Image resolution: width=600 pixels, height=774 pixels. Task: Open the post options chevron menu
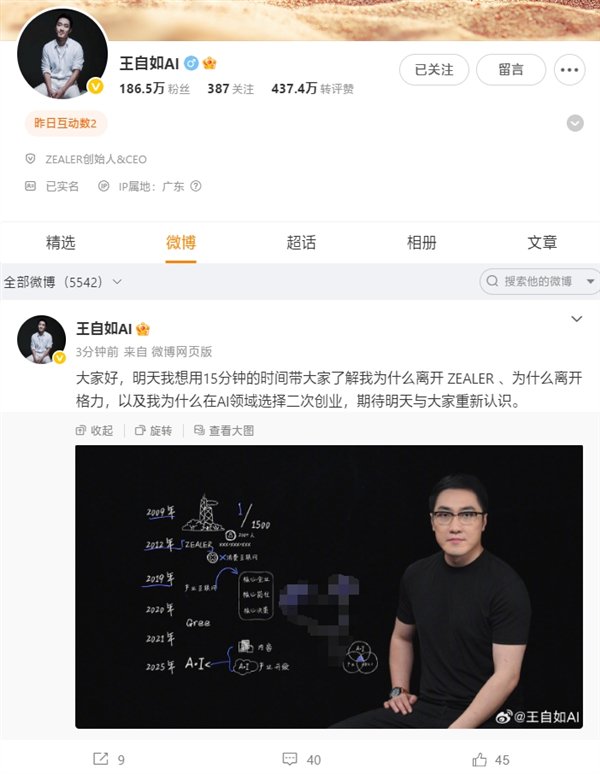(576, 319)
